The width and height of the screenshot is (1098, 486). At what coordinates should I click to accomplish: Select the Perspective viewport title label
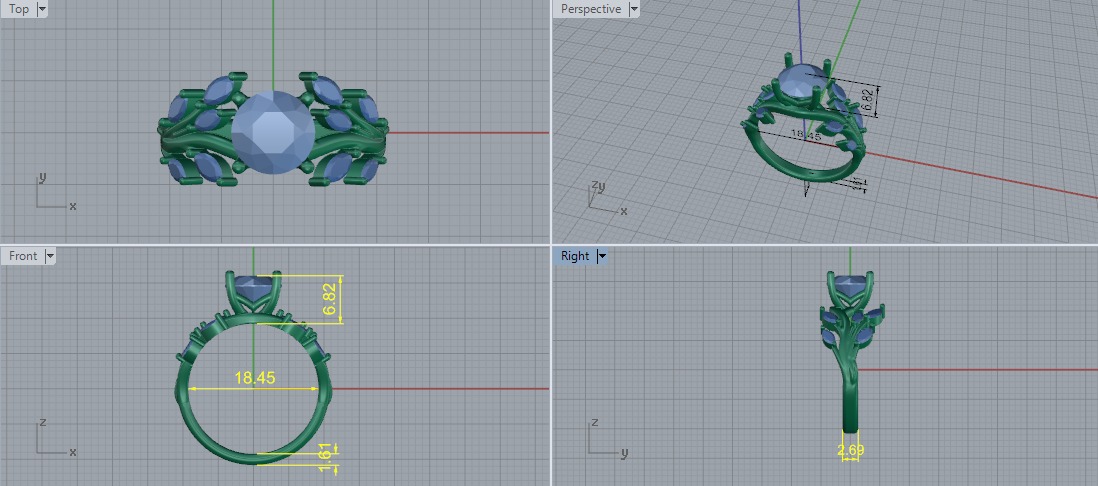(x=590, y=9)
